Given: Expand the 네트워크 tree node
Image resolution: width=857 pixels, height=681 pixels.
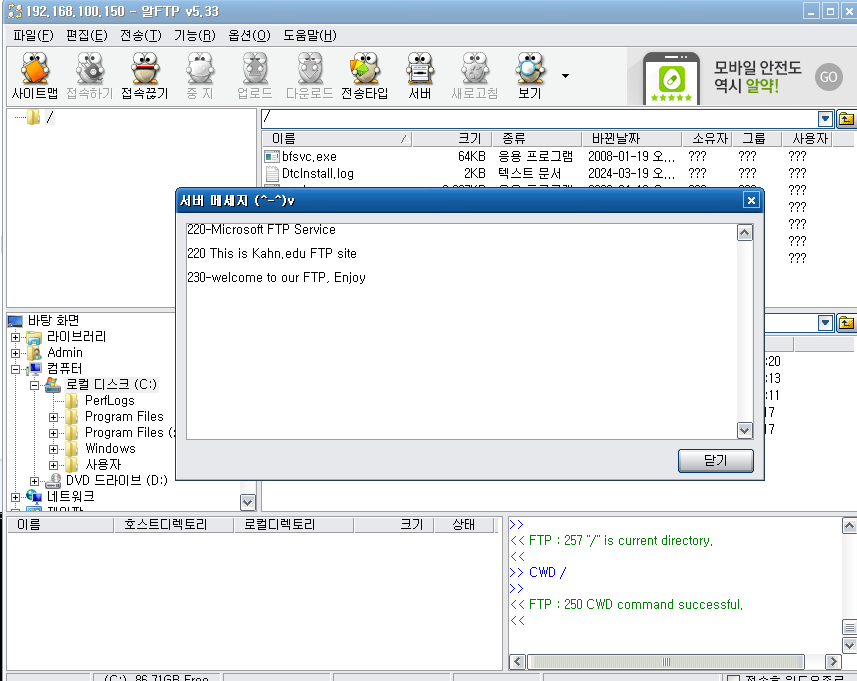Looking at the screenshot, I should tap(15, 497).
